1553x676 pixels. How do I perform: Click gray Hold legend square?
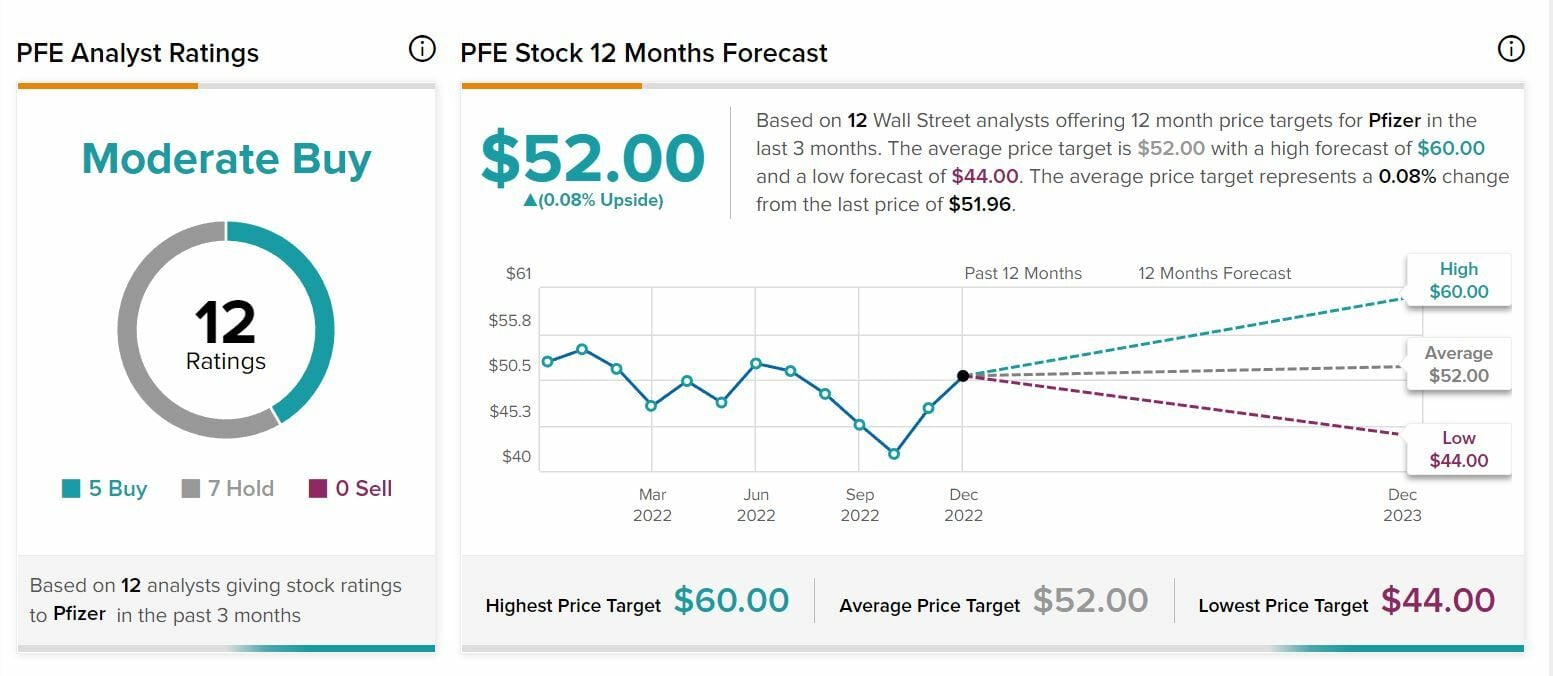click(x=191, y=489)
